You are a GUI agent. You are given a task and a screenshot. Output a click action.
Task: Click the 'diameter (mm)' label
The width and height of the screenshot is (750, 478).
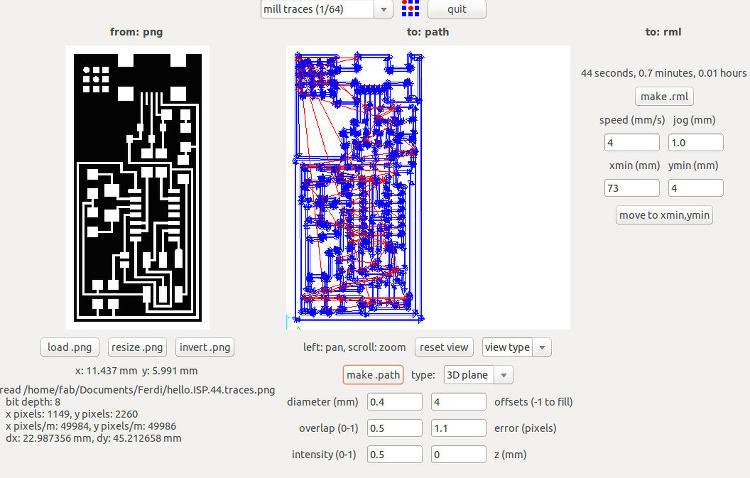coord(322,402)
